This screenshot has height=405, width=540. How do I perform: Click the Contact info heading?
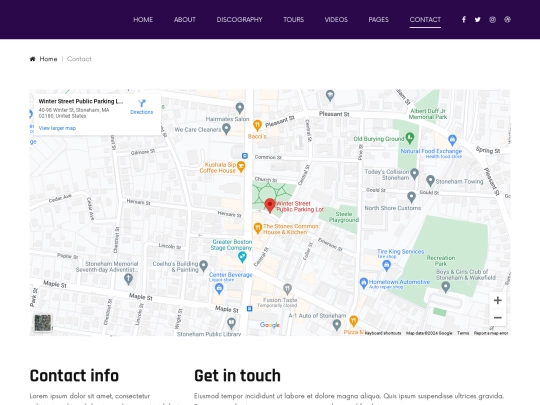[x=74, y=376]
